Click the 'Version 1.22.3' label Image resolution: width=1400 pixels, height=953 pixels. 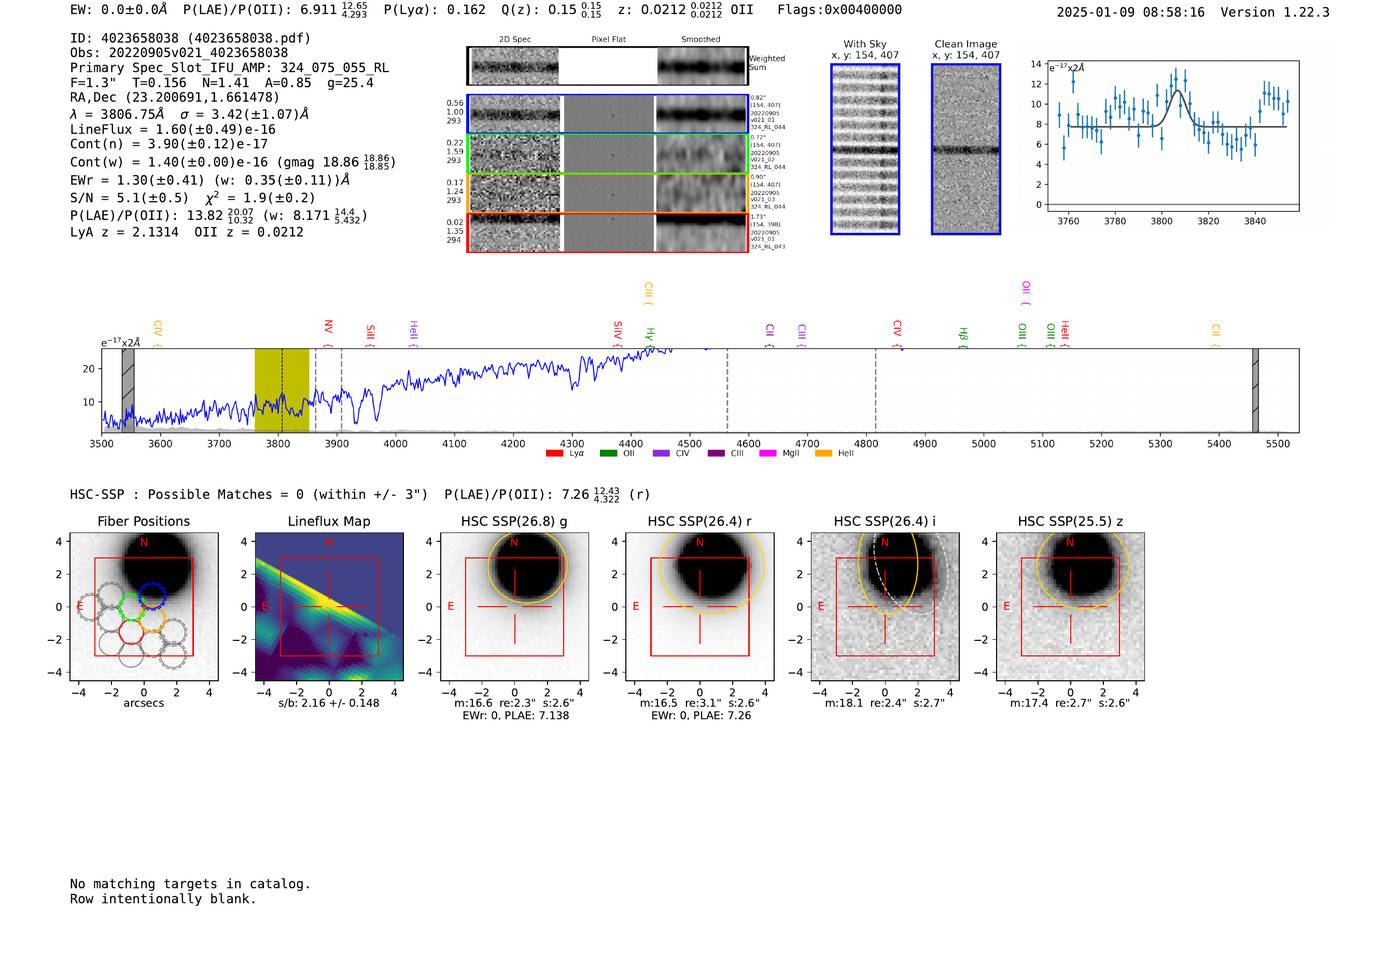[1275, 12]
